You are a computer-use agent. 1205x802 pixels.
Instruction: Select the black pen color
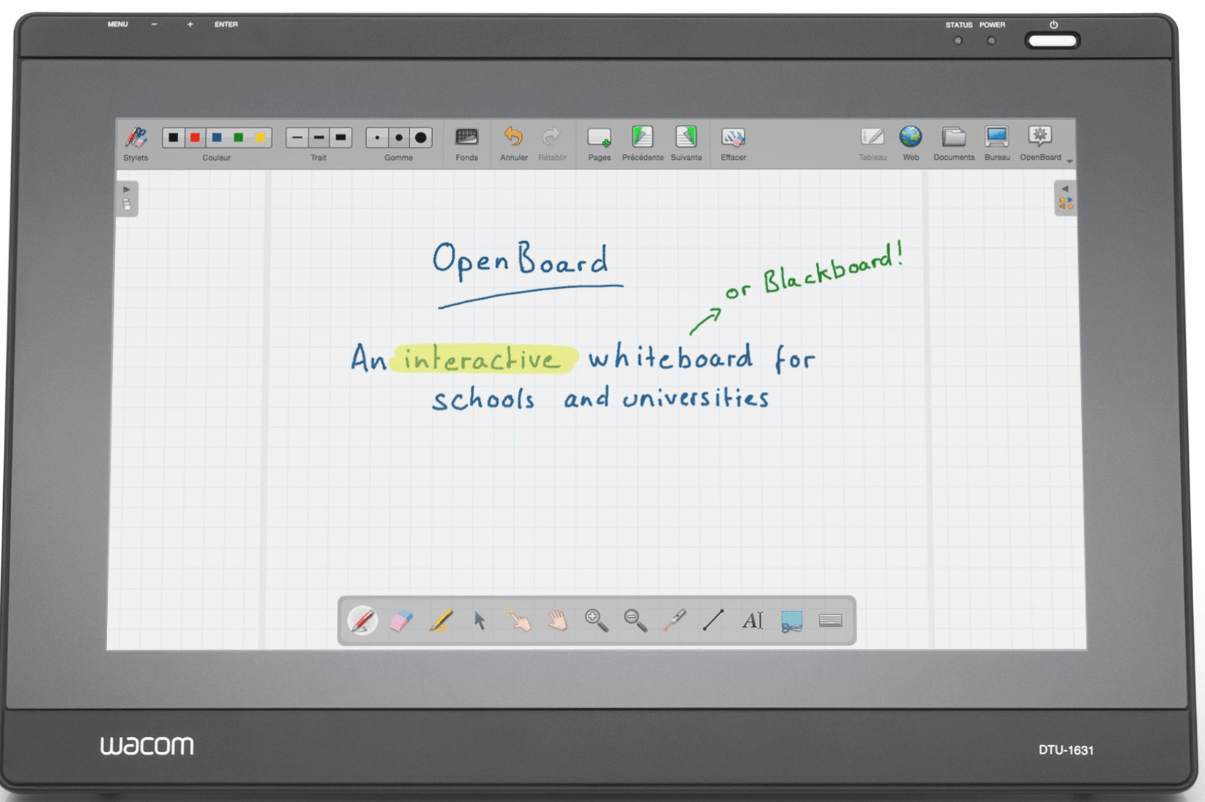(173, 138)
